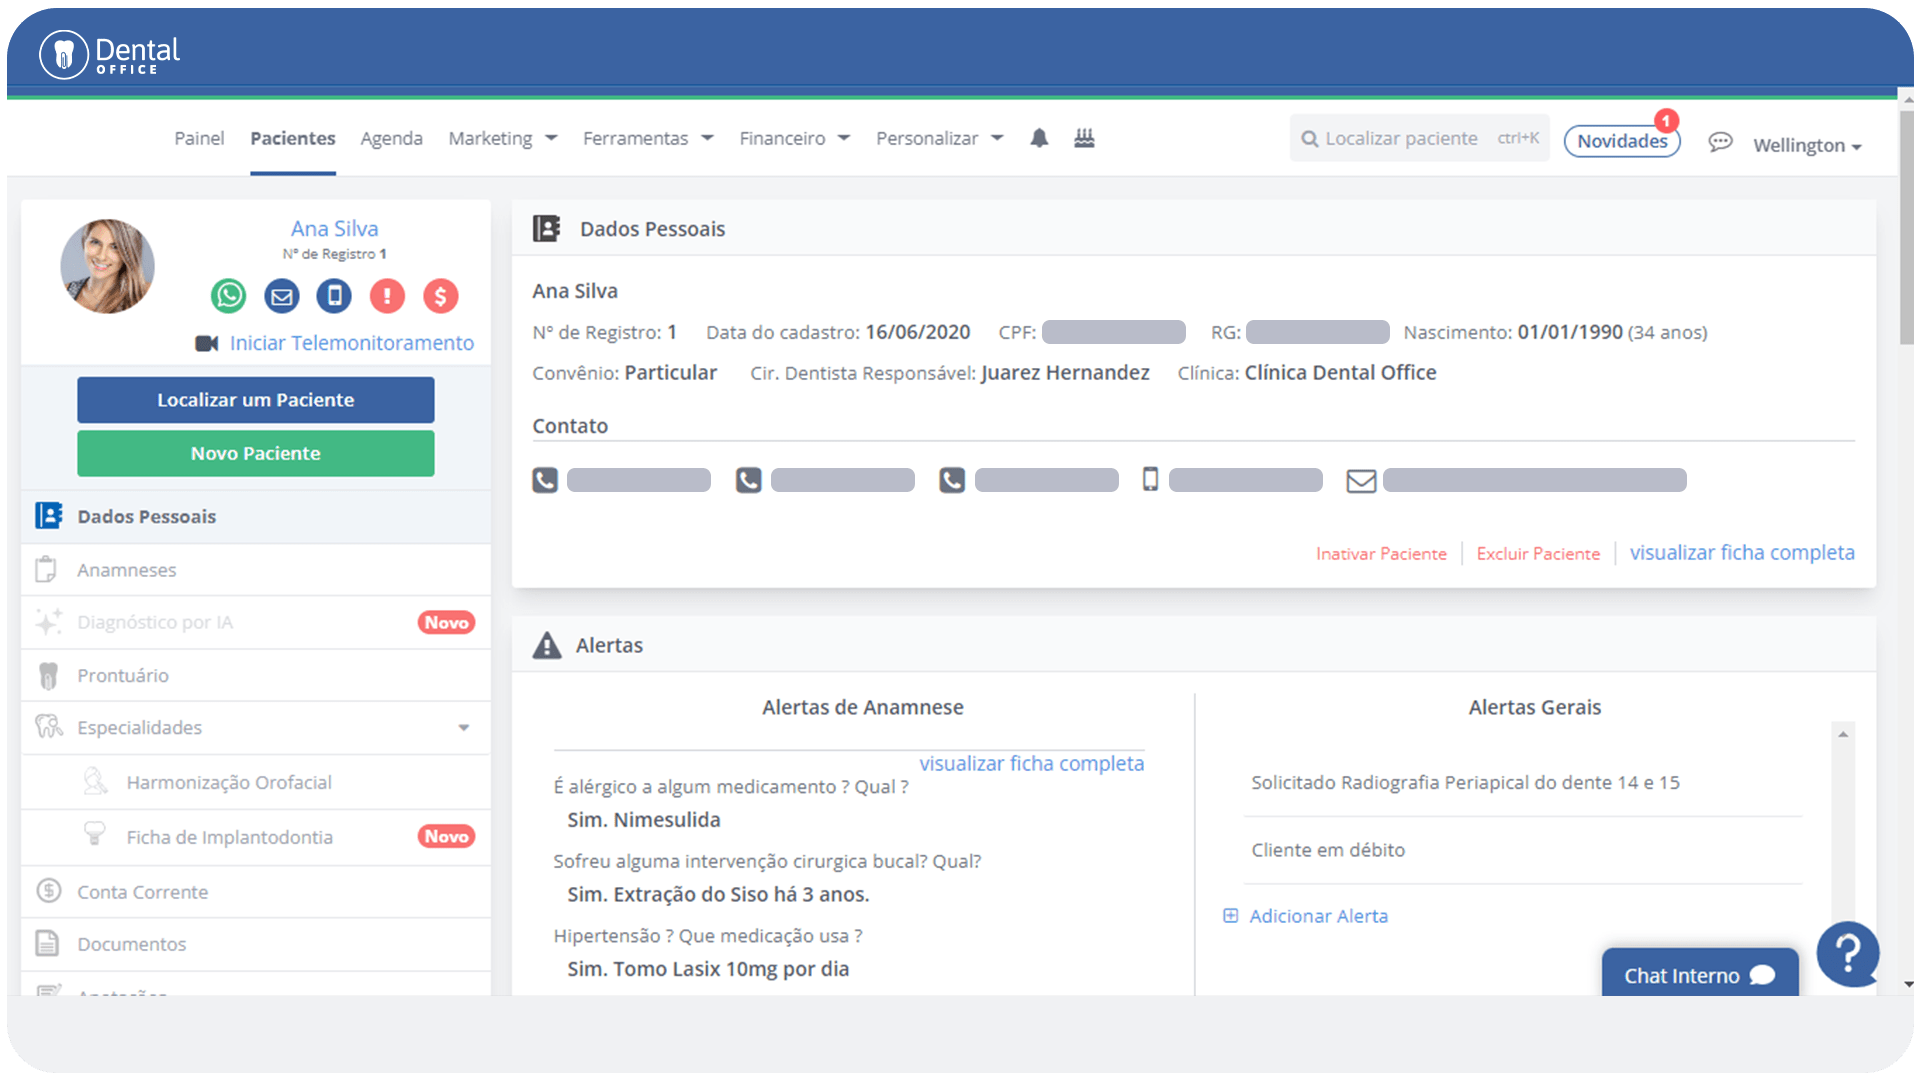Click the red dollar debt icon

(440, 296)
